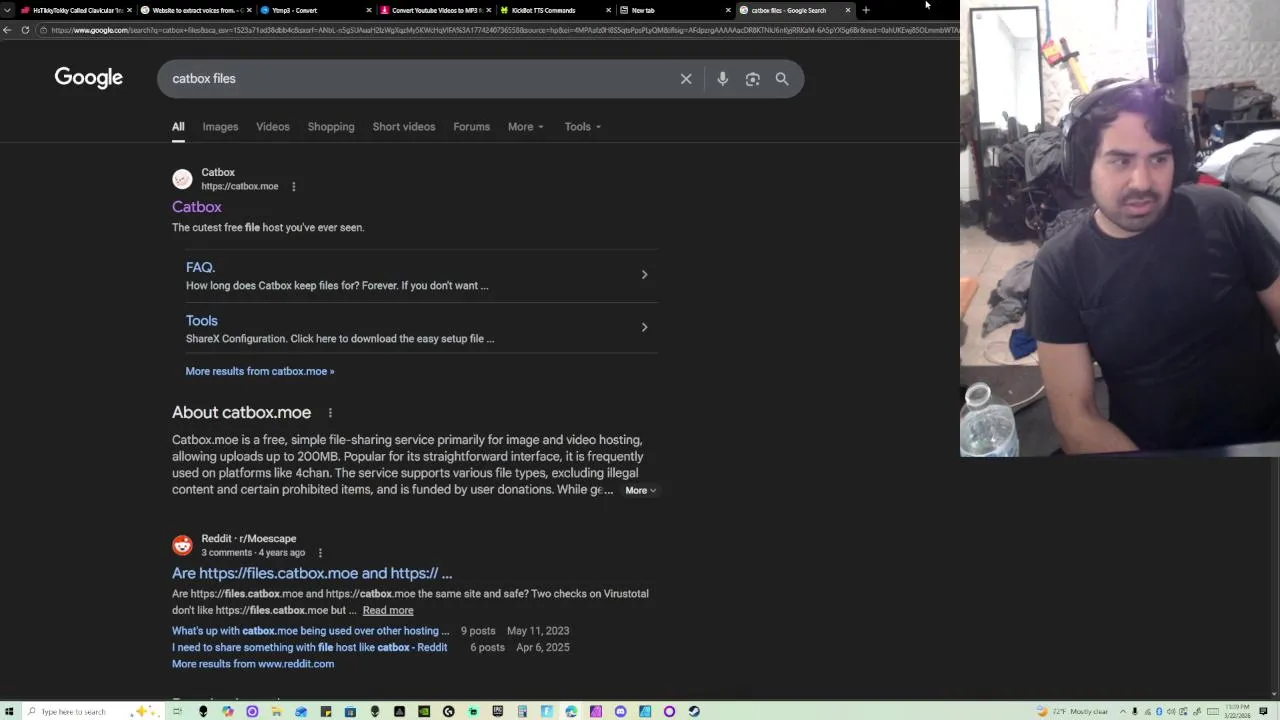Open Task View on the taskbar
The height and width of the screenshot is (720, 1280).
(177, 711)
